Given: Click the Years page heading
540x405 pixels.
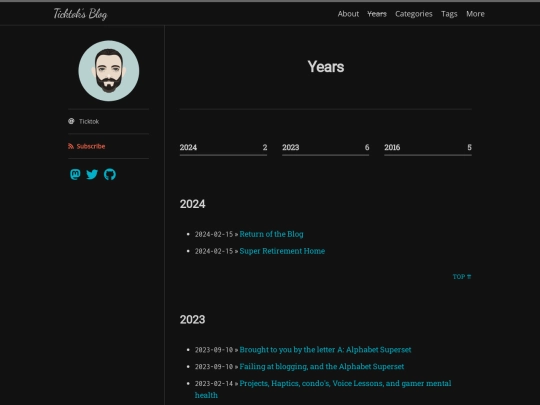Looking at the screenshot, I should pos(325,66).
